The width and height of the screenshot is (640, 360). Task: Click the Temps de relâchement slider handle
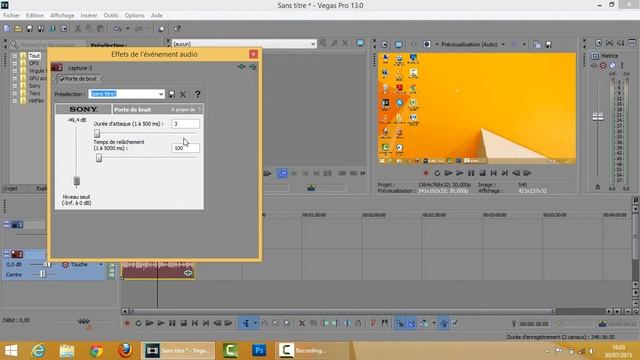[99, 158]
